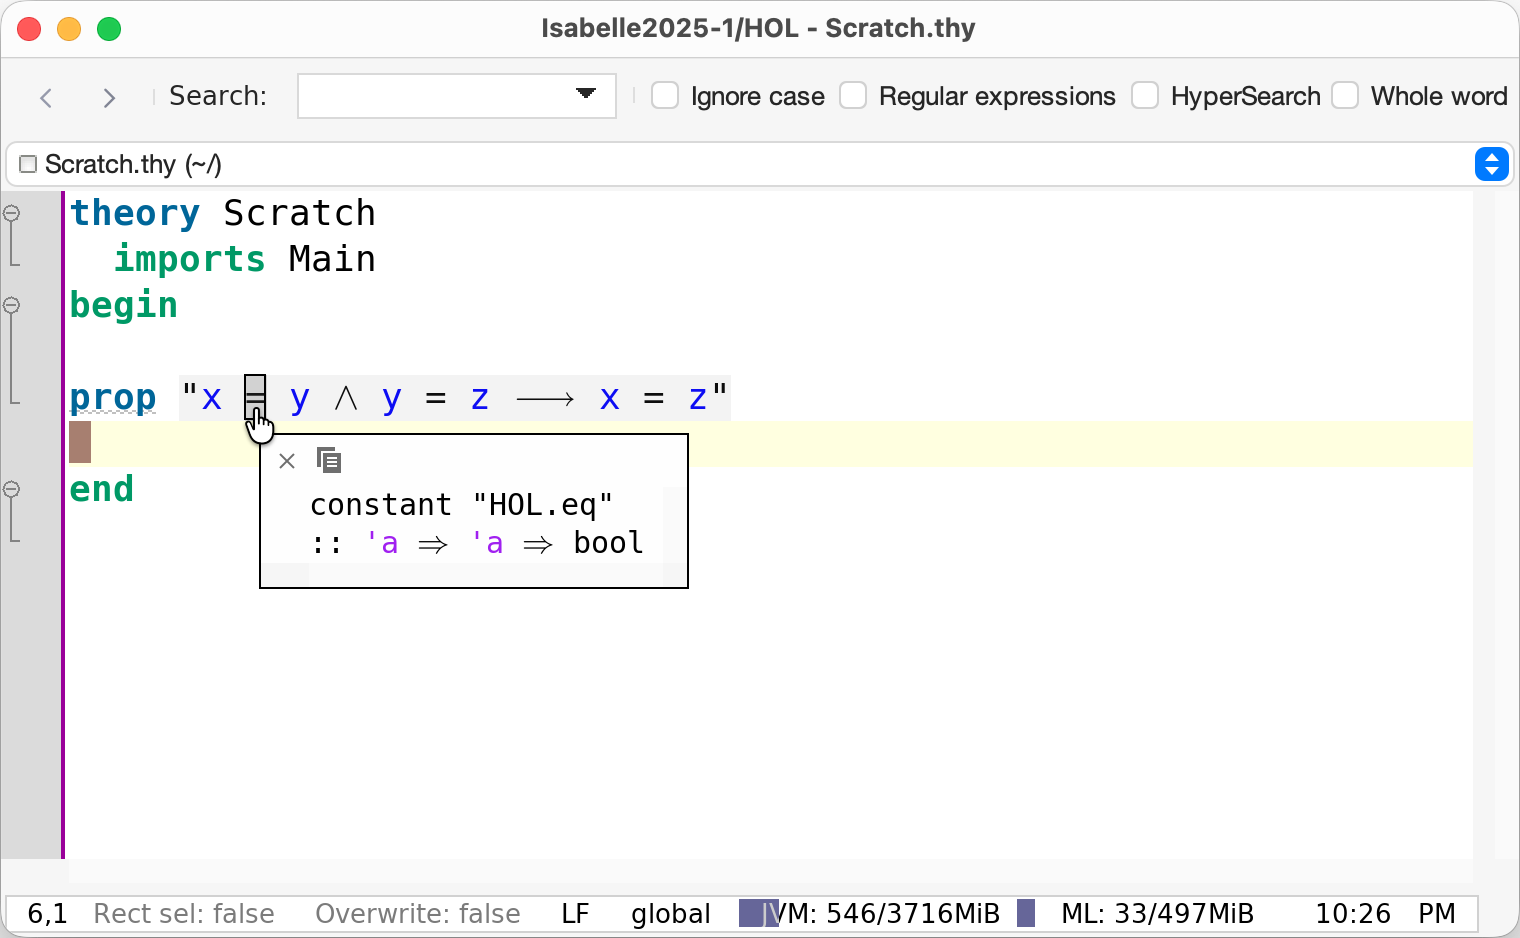
Task: Open the Scratch.thy buffer switcher dropdown
Action: pos(1491,164)
